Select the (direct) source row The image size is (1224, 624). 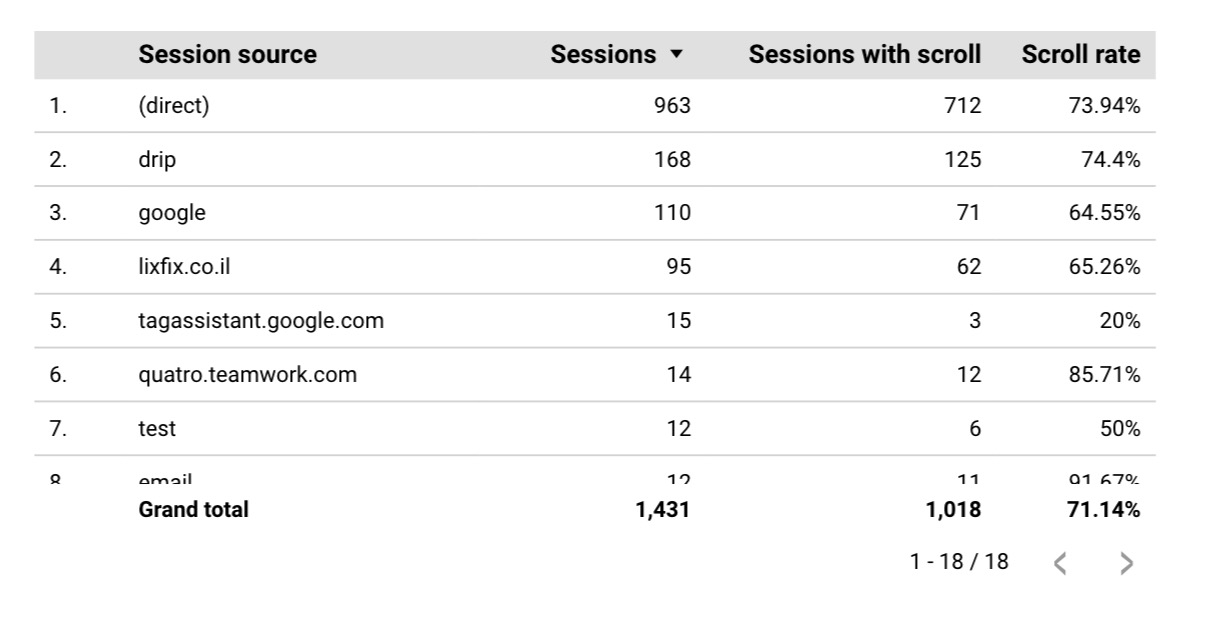(x=595, y=106)
